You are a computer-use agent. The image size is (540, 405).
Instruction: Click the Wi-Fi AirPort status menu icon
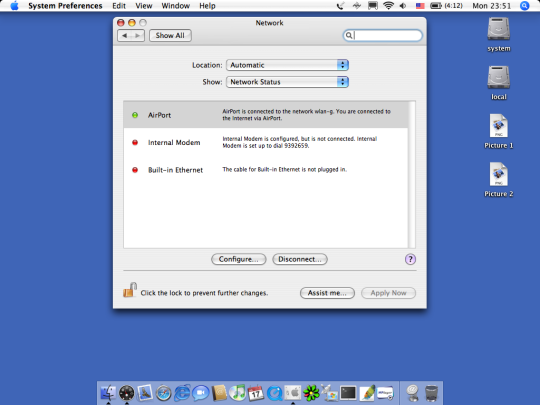click(388, 6)
